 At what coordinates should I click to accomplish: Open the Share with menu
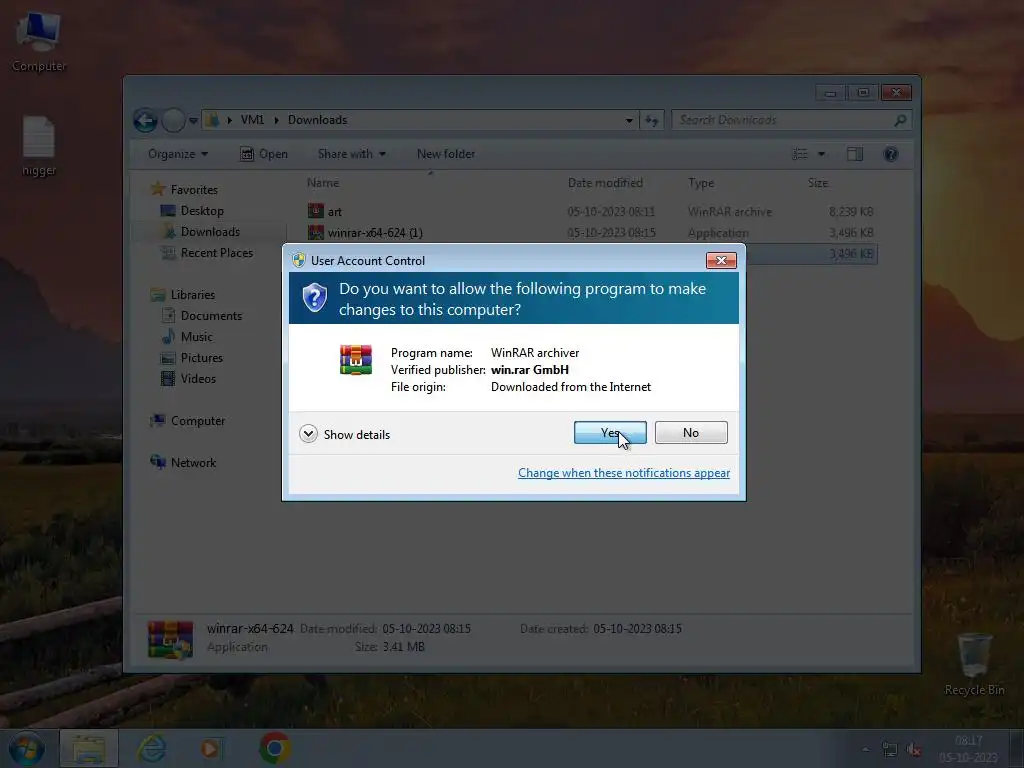coord(351,154)
